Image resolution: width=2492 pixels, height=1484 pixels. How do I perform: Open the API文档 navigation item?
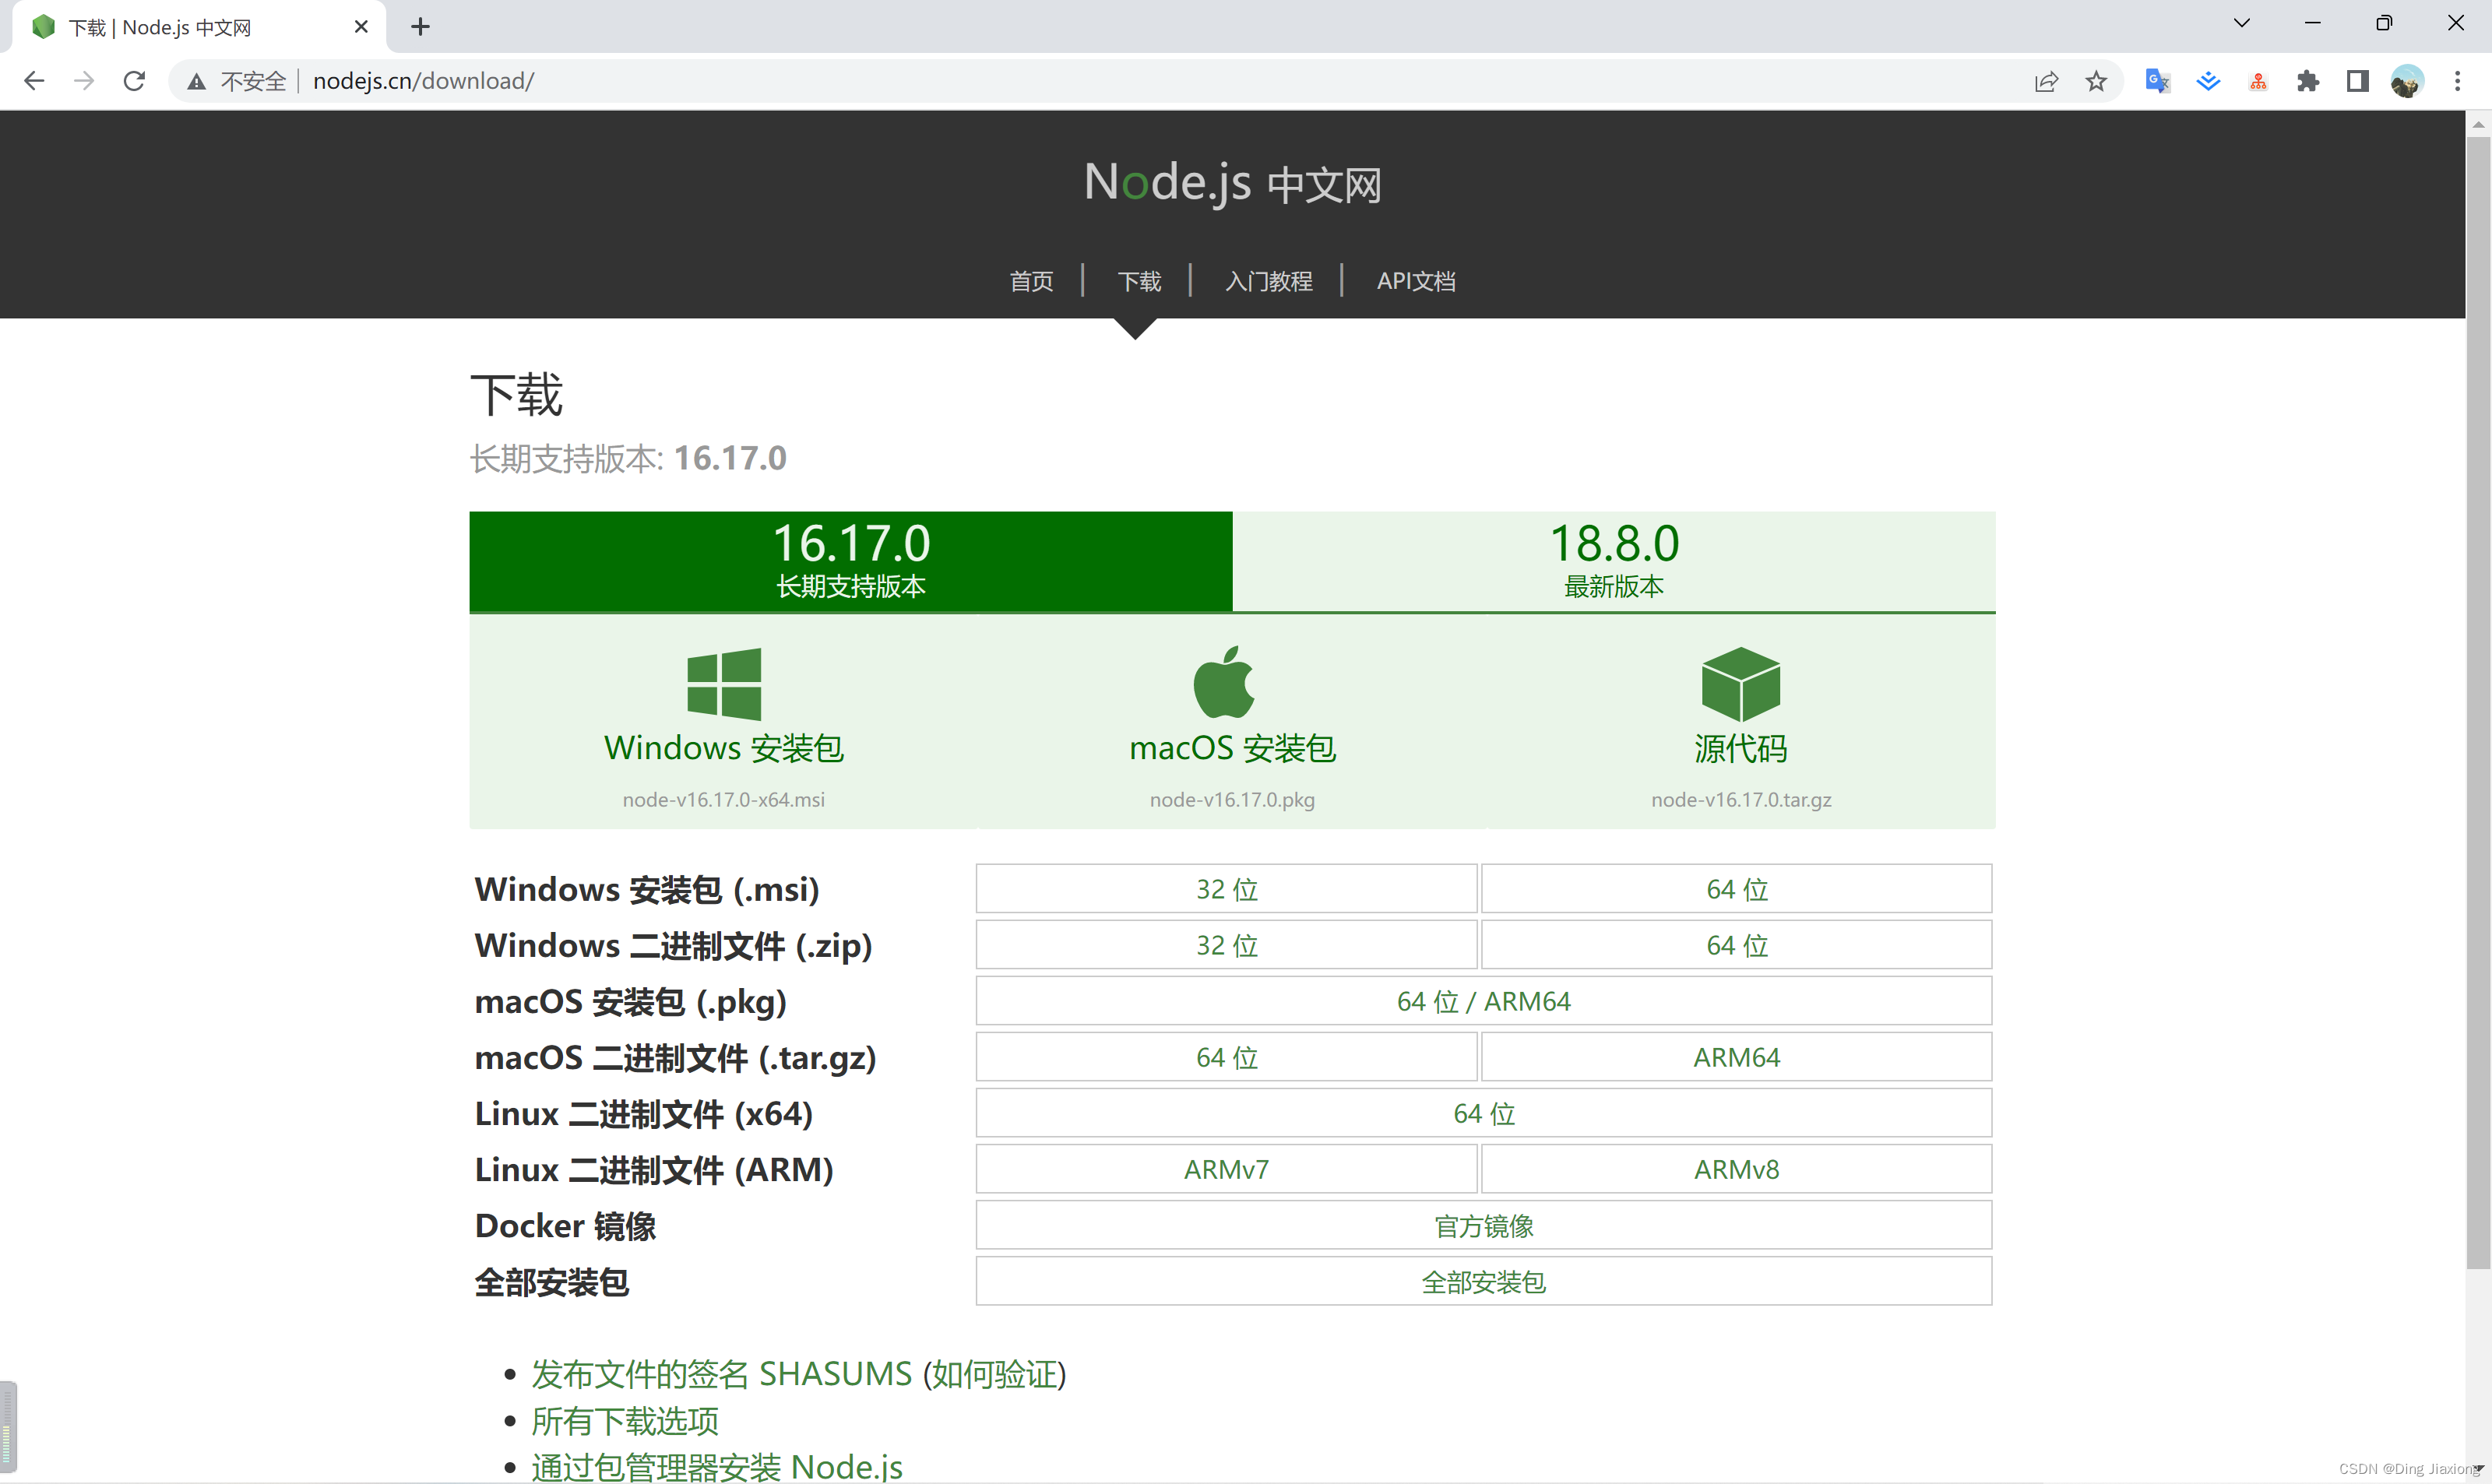[1415, 282]
